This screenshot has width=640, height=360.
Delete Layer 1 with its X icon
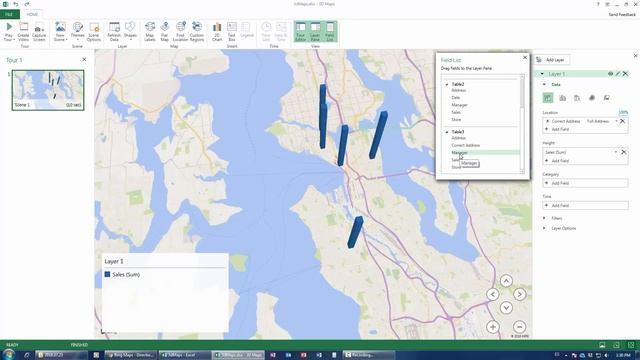(625, 74)
